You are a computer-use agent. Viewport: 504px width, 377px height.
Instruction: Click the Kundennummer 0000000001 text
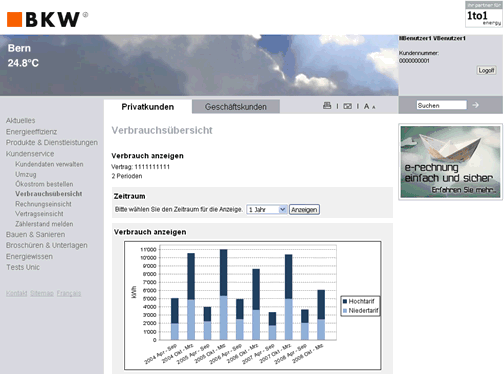419,57
